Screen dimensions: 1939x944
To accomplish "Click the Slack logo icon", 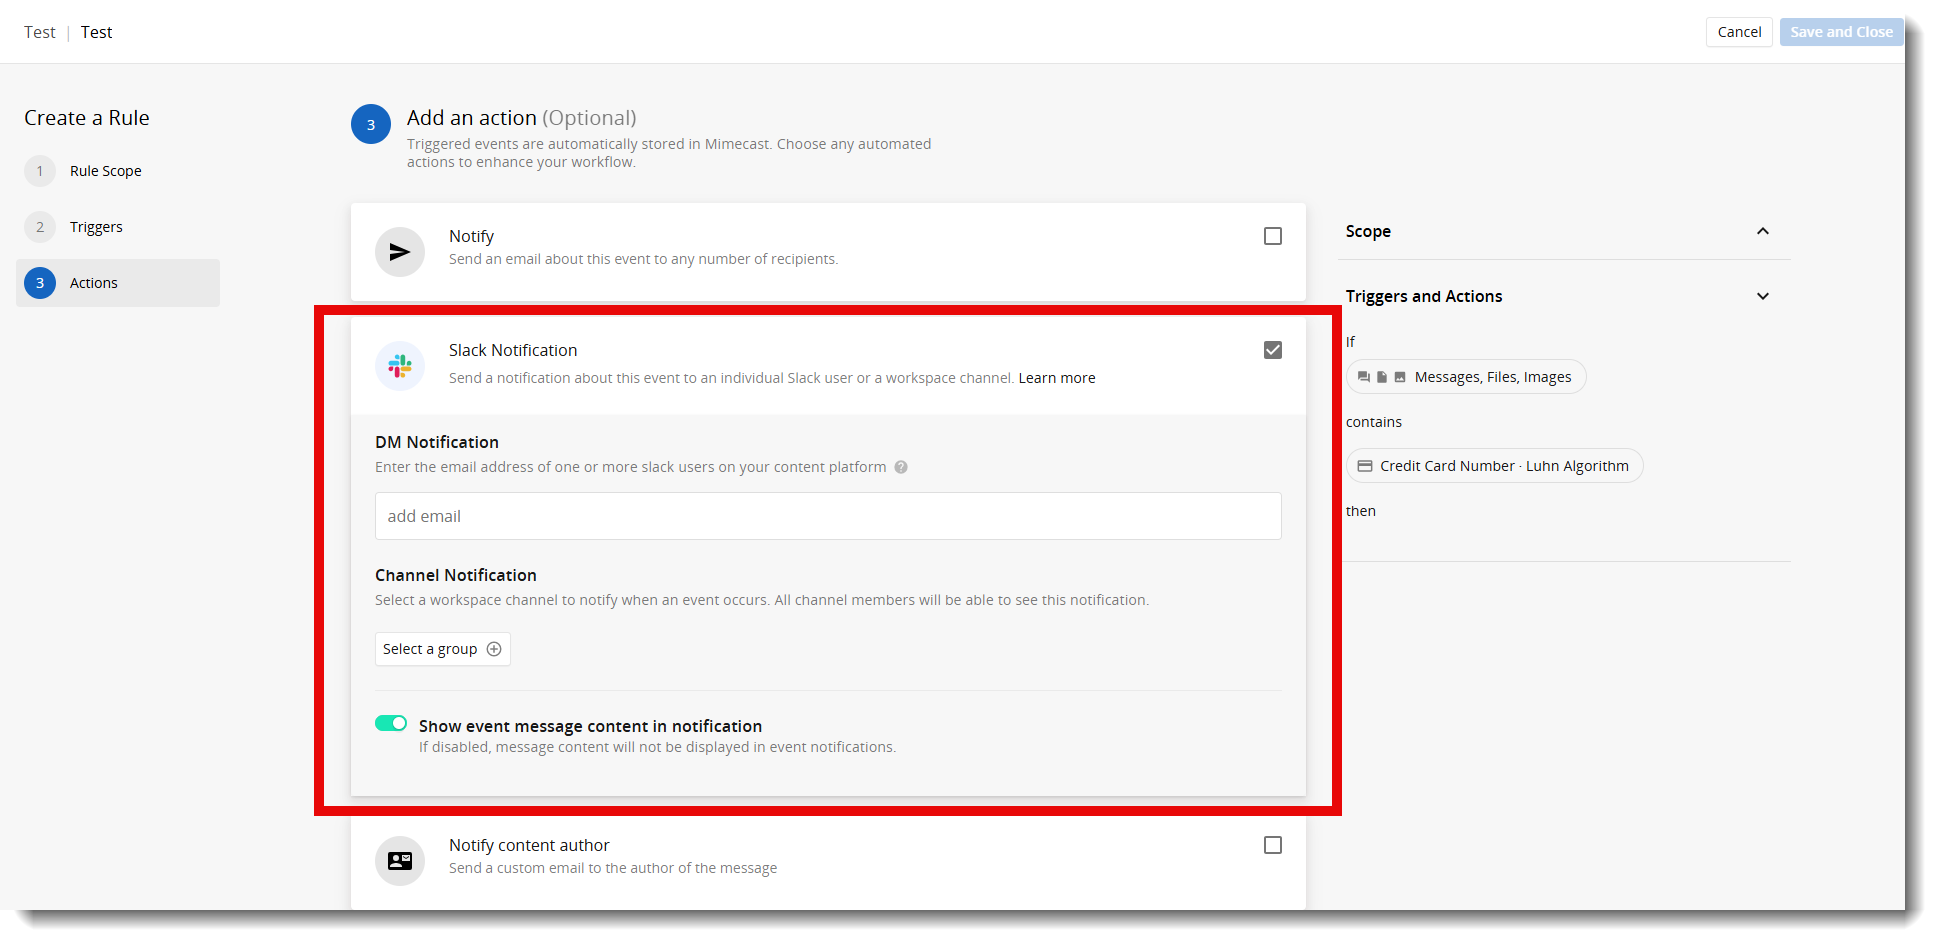I will click(x=400, y=365).
